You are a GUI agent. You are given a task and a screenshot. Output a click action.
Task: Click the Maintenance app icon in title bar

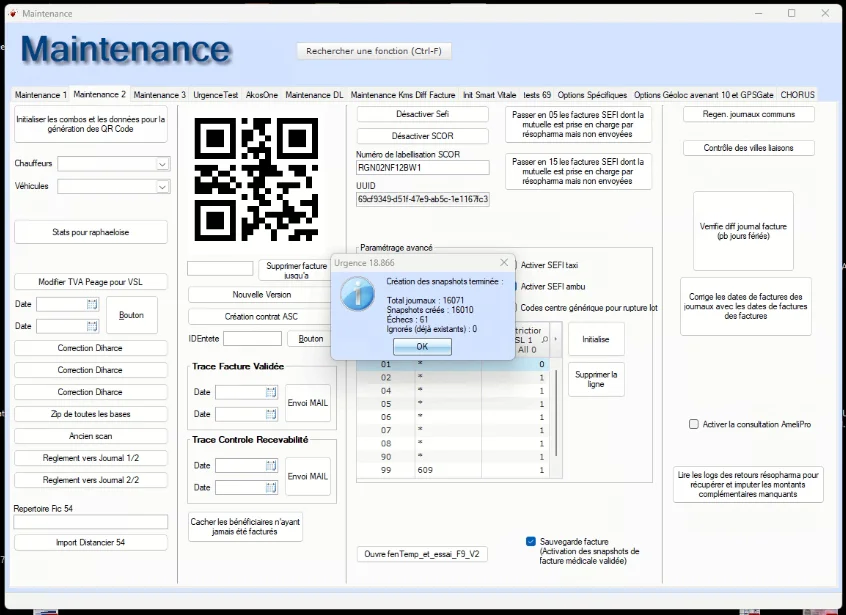(x=12, y=13)
